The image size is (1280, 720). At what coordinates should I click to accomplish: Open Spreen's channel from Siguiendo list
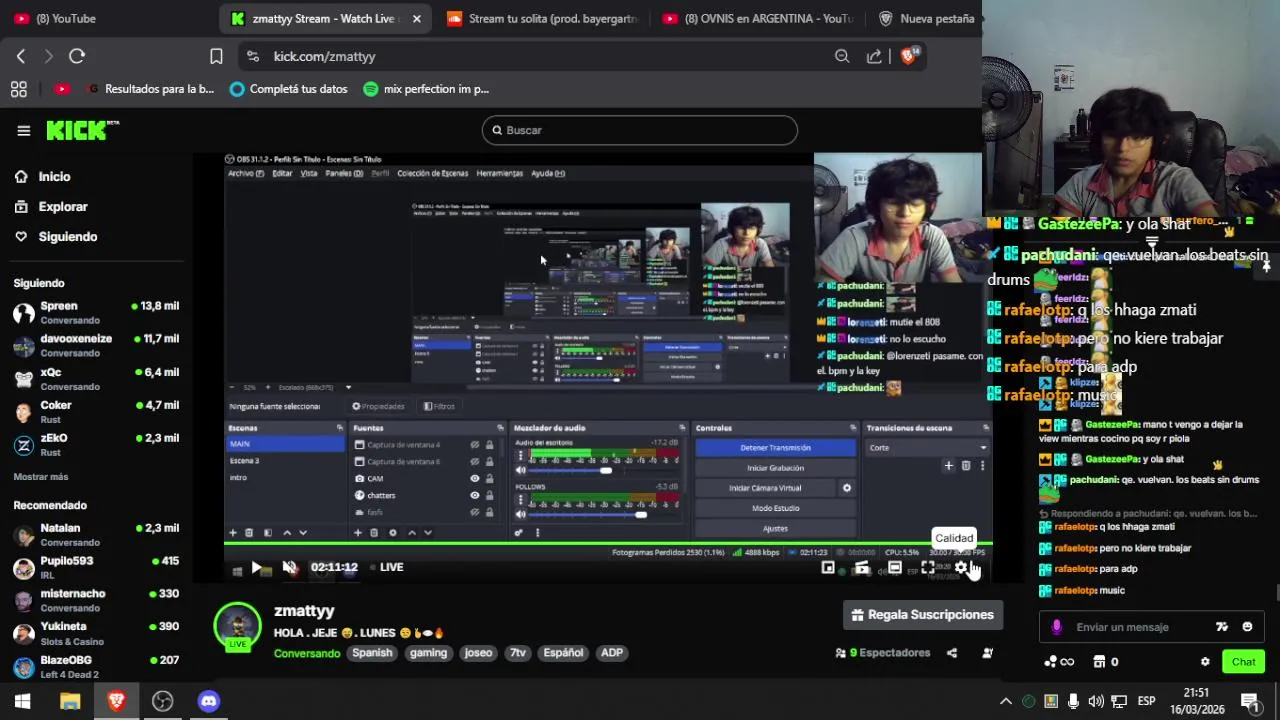point(96,312)
